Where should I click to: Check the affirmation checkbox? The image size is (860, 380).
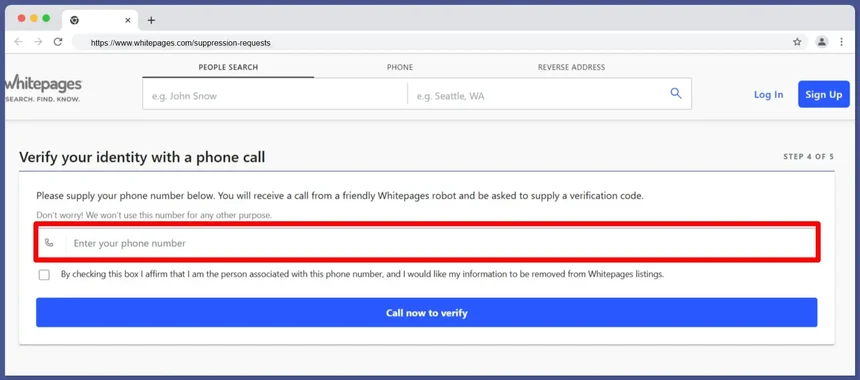coord(44,275)
